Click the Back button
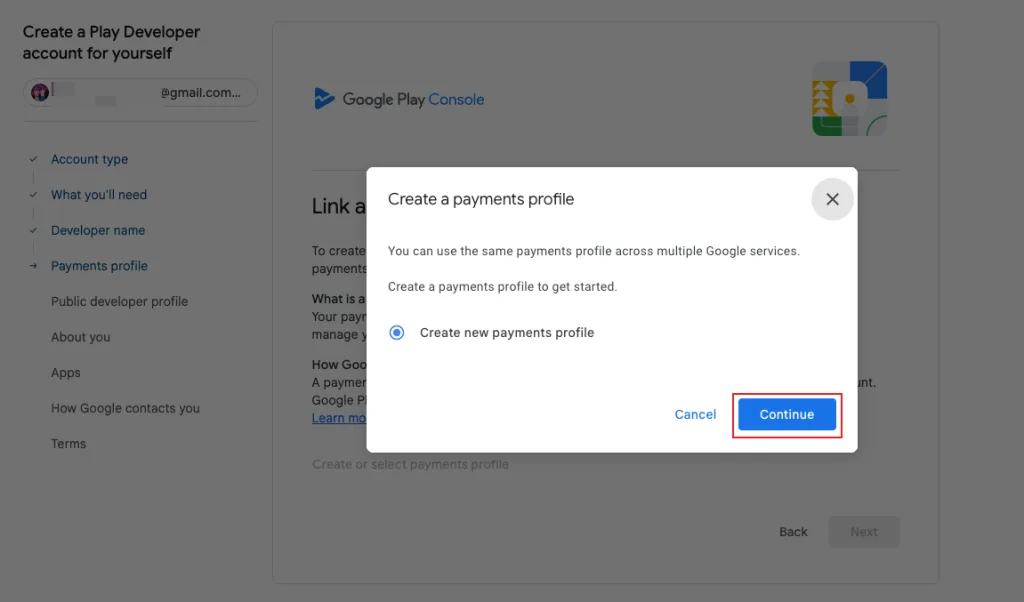Viewport: 1024px width, 602px height. pos(793,532)
